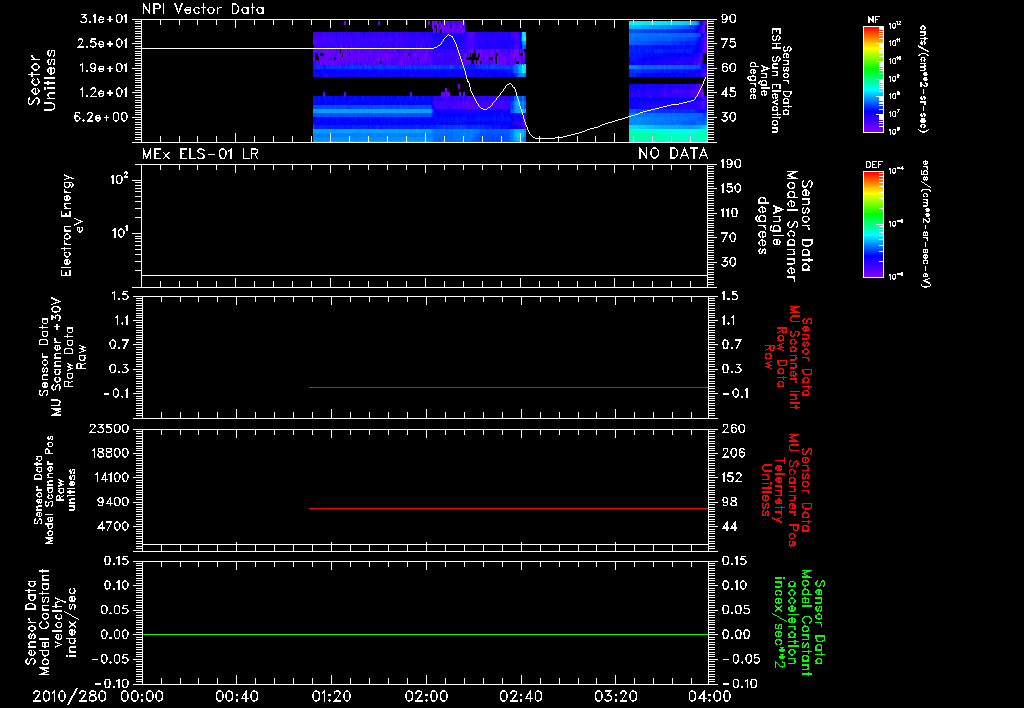The image size is (1024, 708).
Task: Click the "3.1e+01" sector tick value
Action: (103, 19)
